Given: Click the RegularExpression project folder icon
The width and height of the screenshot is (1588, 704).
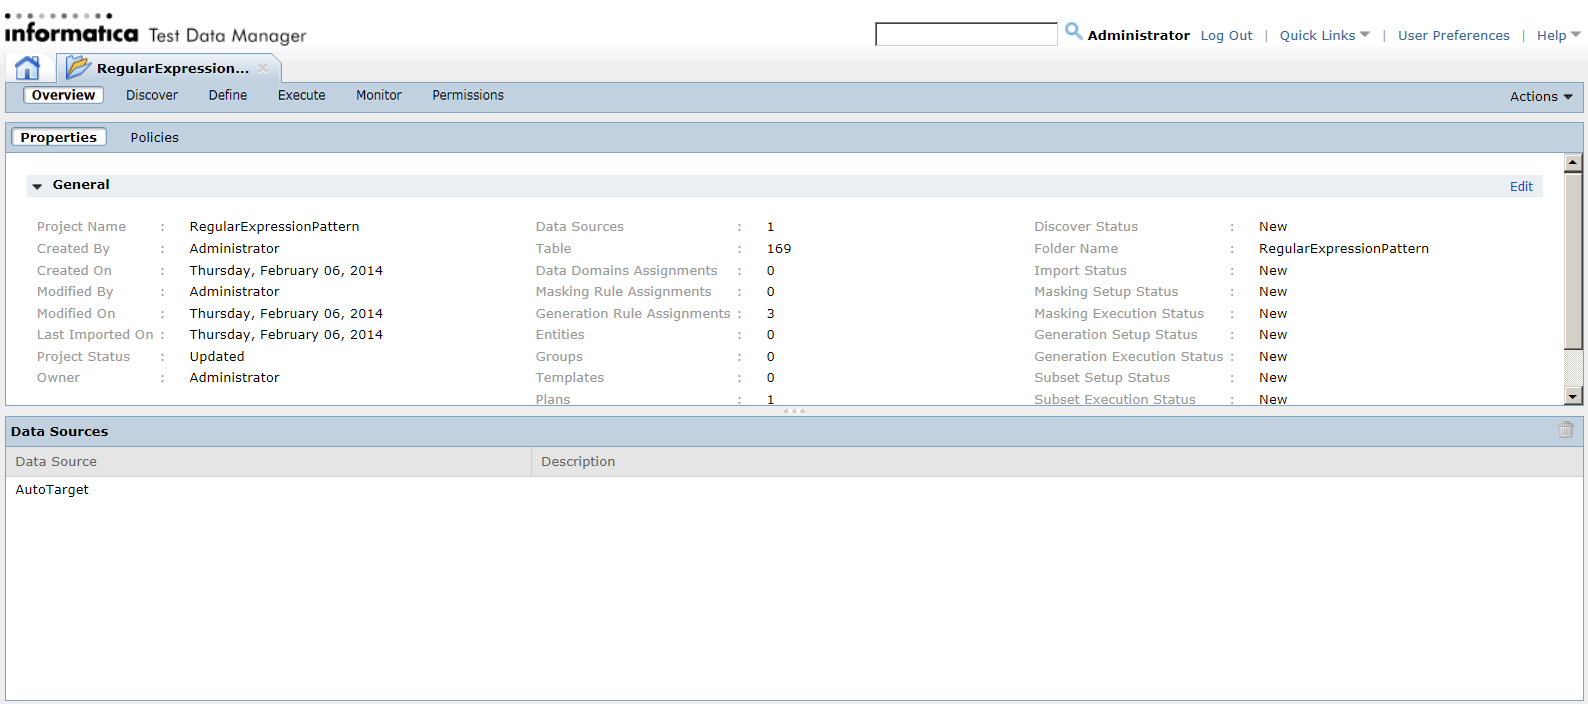Looking at the screenshot, I should [78, 67].
